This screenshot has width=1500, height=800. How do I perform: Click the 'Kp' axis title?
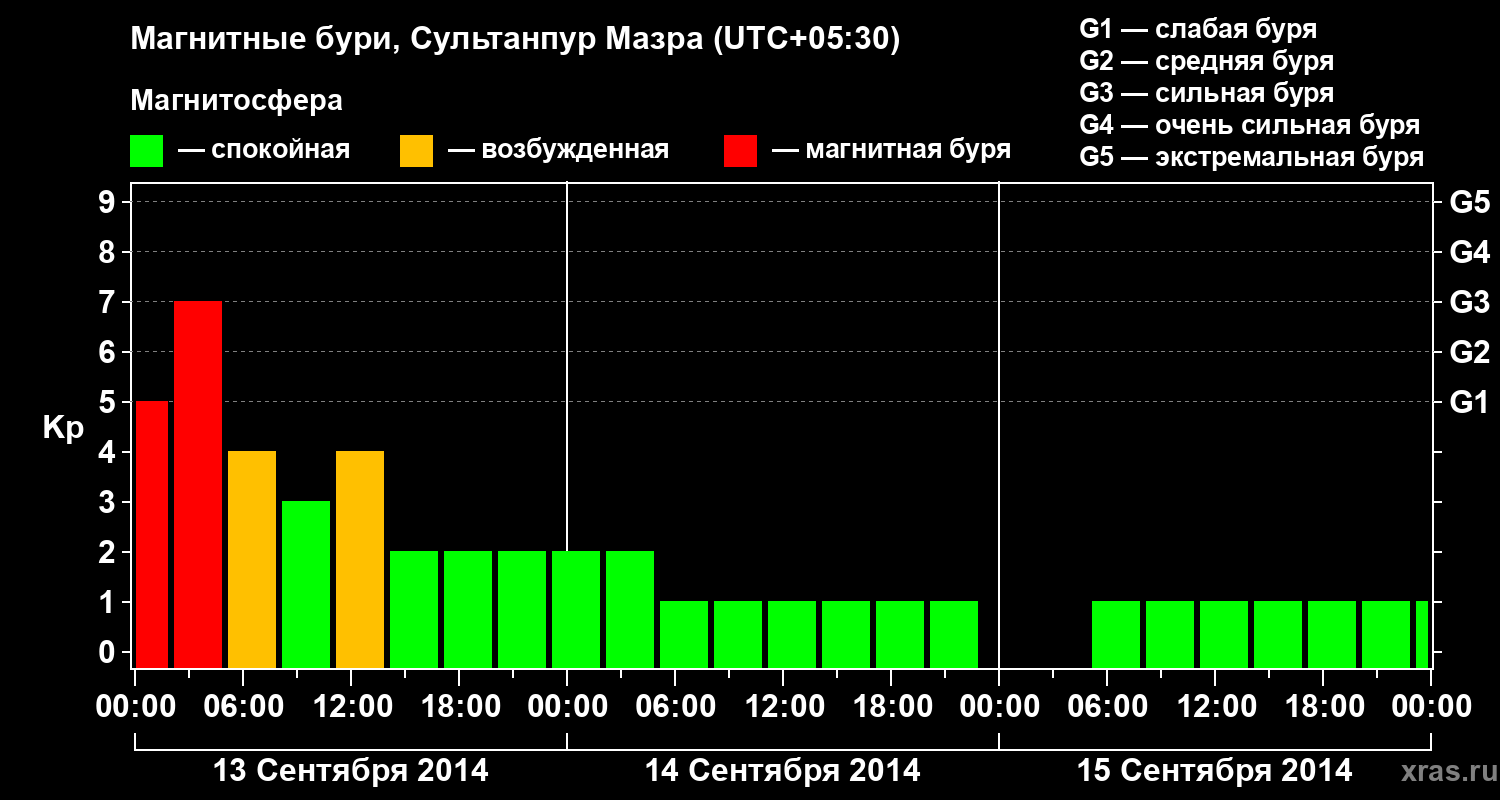click(x=63, y=429)
